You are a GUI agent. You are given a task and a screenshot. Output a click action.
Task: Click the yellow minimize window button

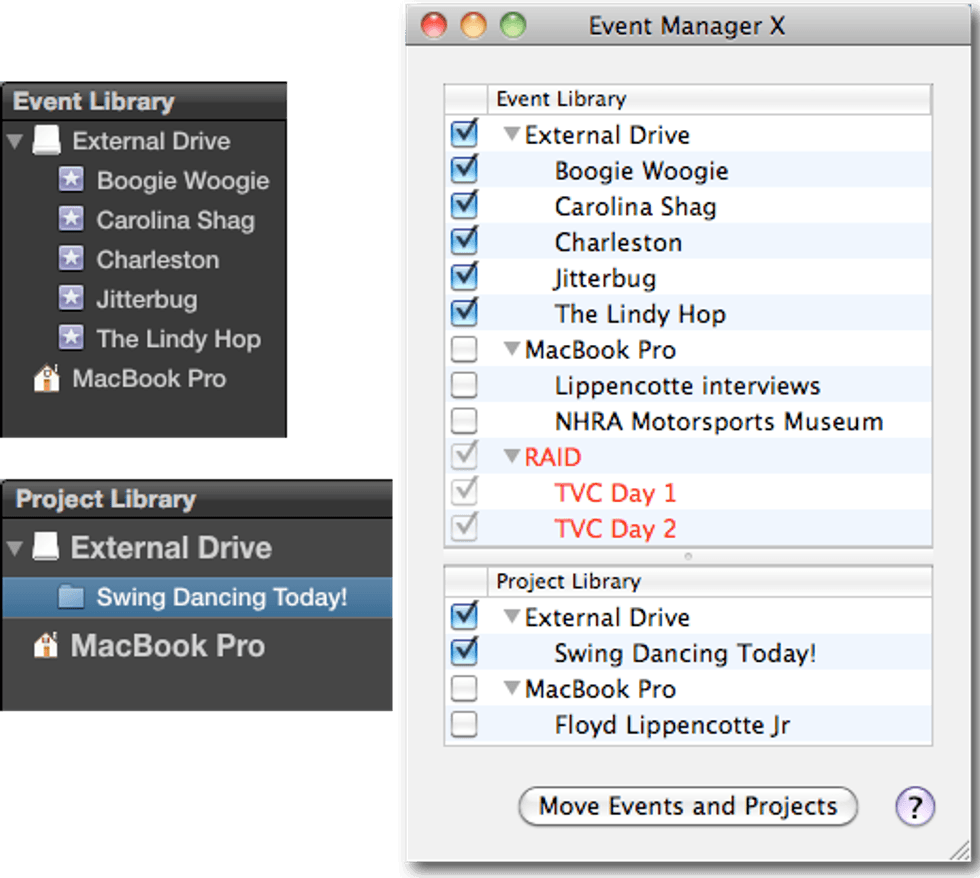click(x=473, y=26)
